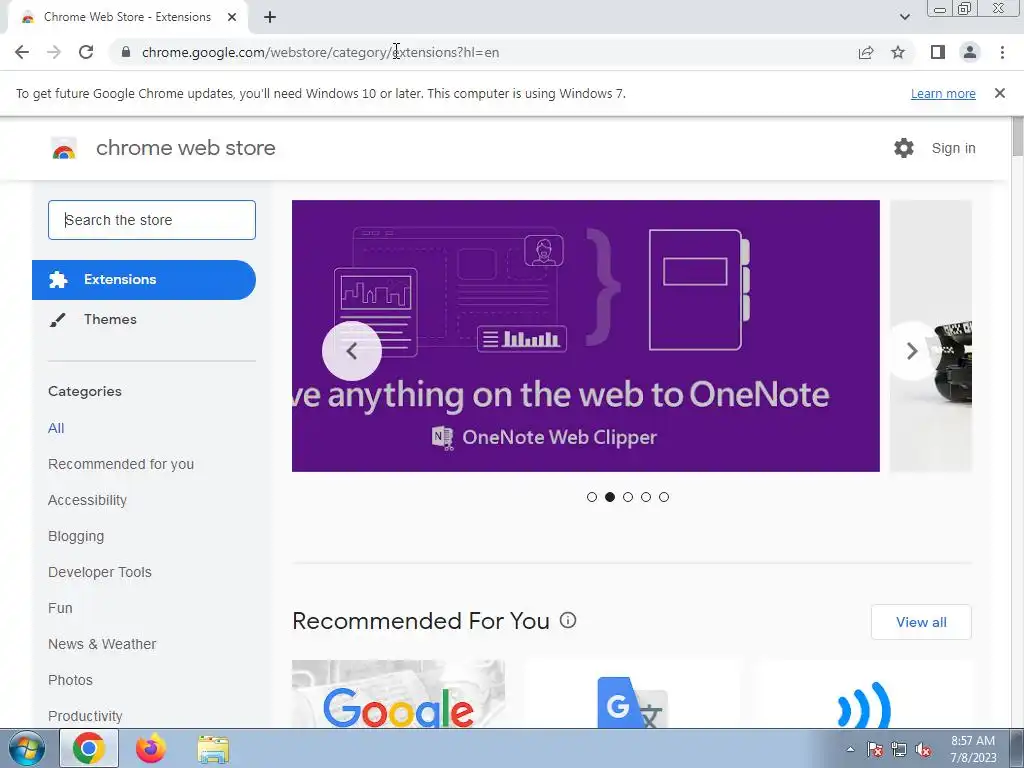Screen dimensions: 1024x768
Task: Open a new tab with the plus button
Action: tap(270, 17)
